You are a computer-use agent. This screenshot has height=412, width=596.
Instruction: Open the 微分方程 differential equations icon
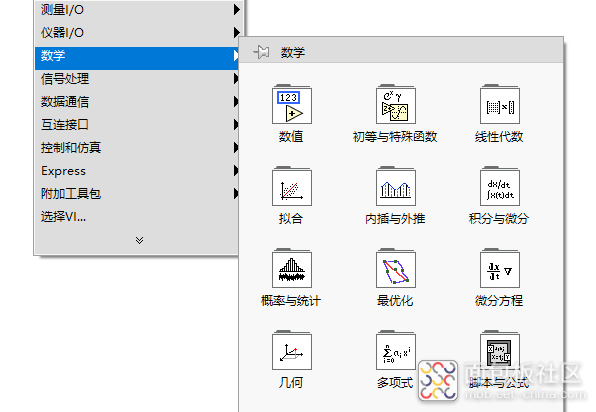tap(500, 268)
